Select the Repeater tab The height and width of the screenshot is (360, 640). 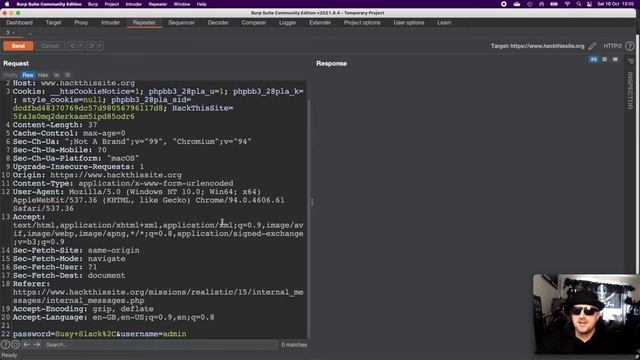click(144, 23)
